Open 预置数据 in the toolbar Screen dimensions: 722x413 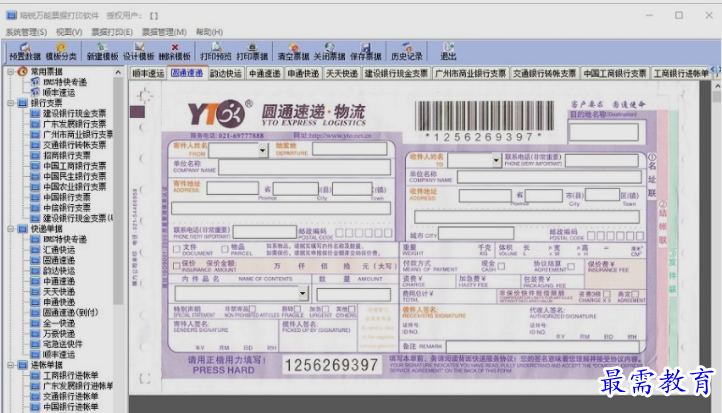pos(25,51)
